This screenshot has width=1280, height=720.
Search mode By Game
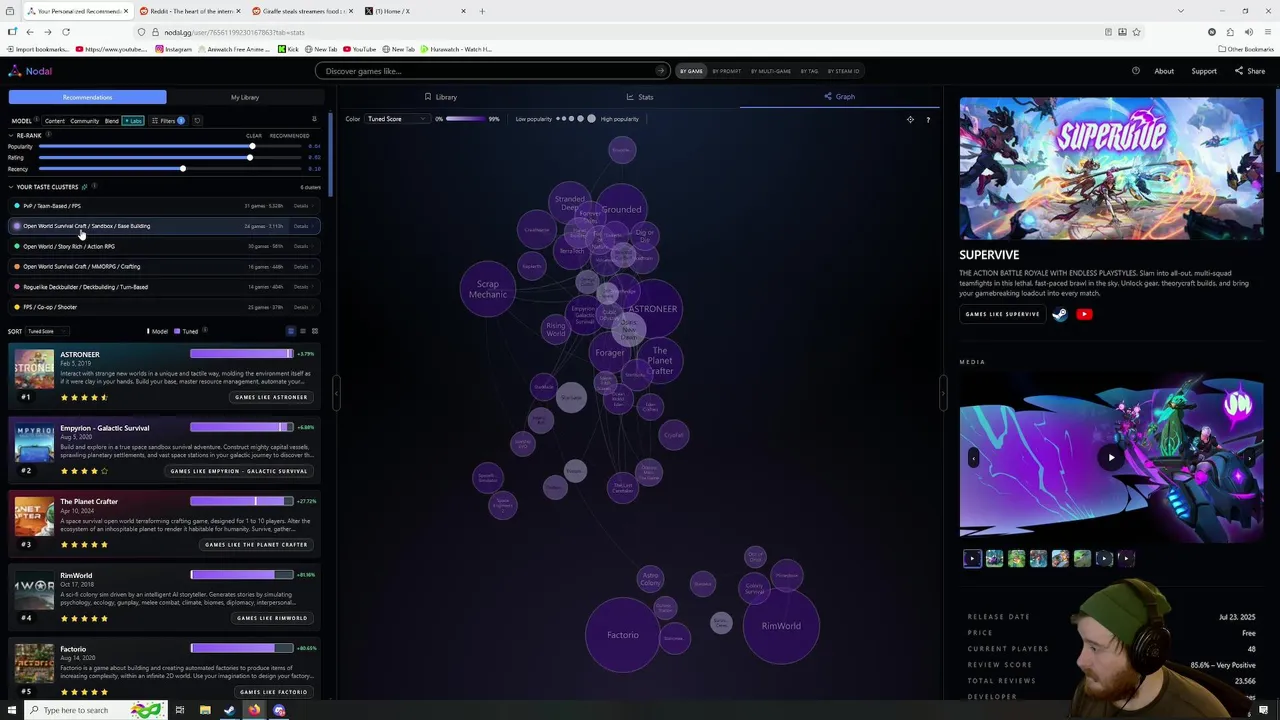[691, 71]
